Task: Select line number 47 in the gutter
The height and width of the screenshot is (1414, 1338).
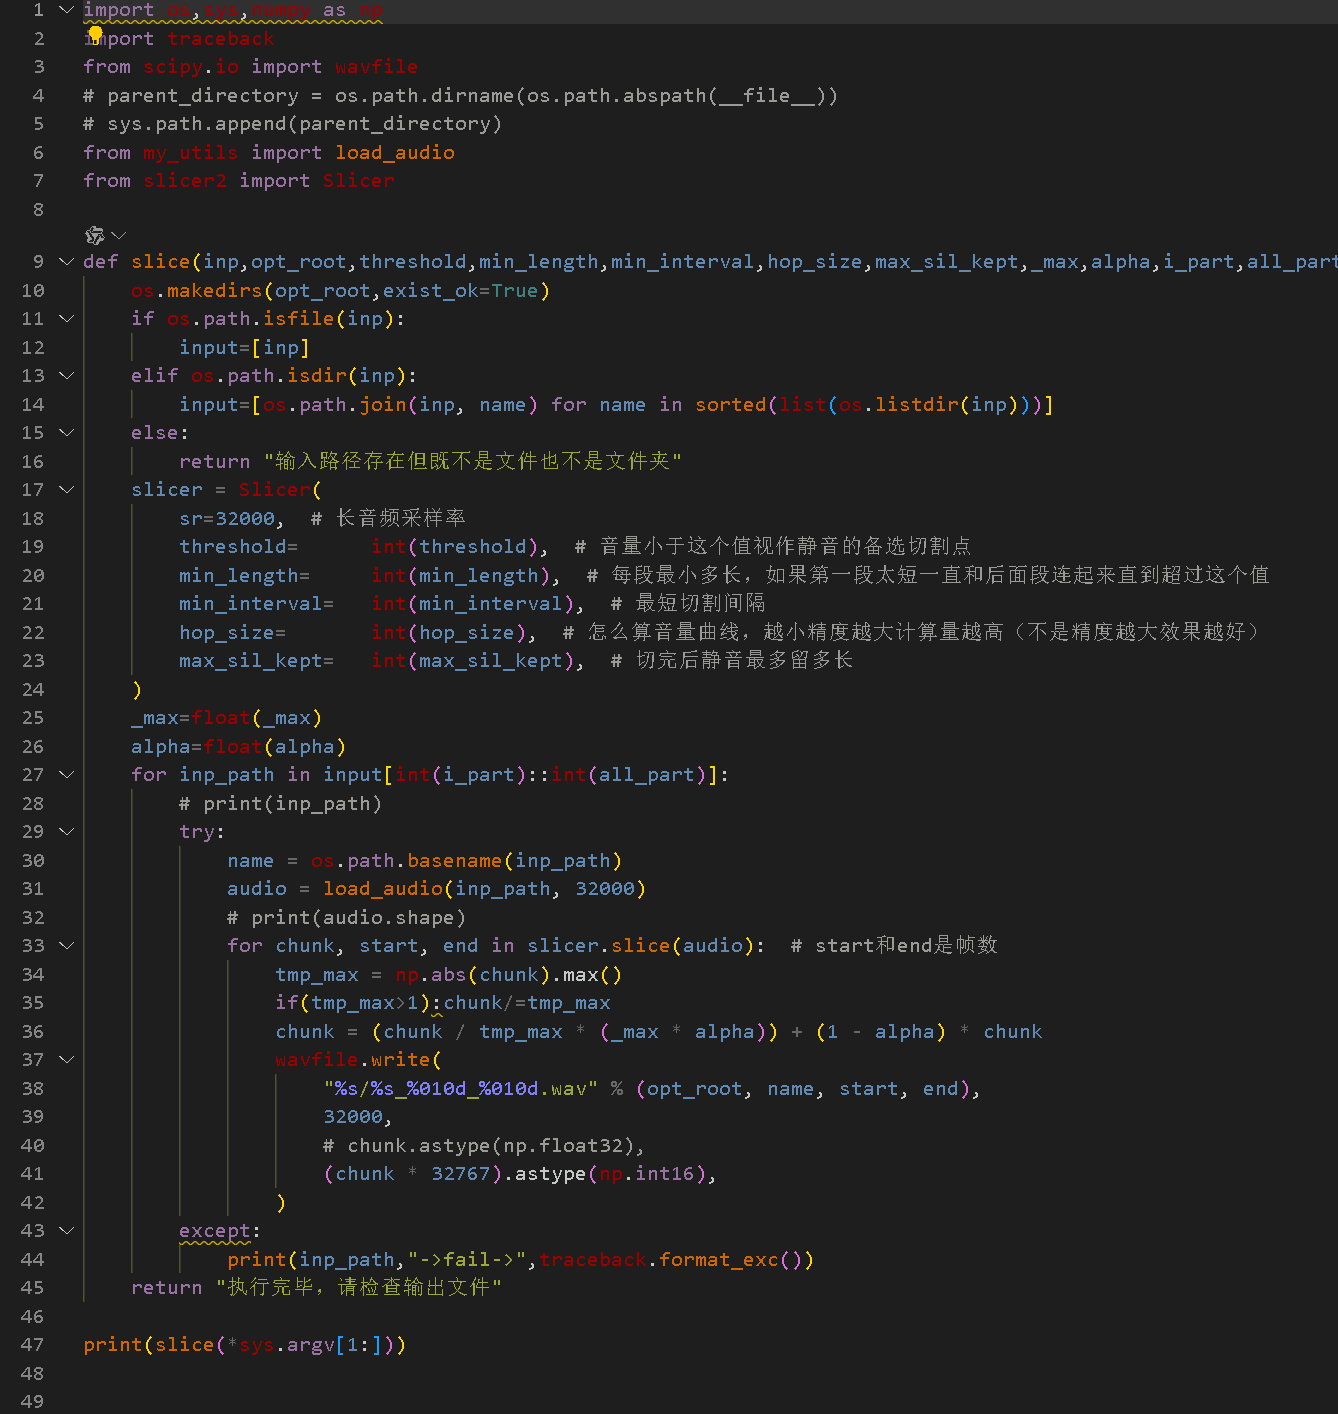Action: 33,1344
